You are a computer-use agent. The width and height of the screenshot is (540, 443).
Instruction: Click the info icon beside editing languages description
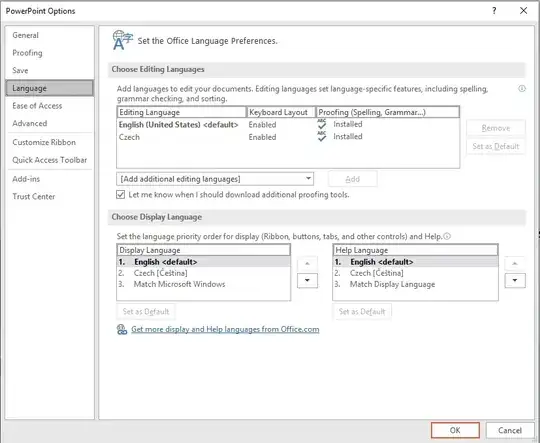pos(522,89)
